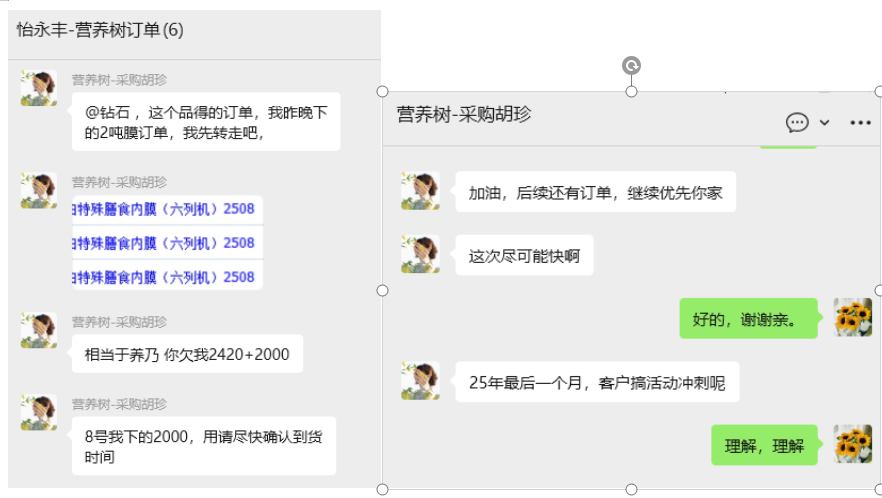
Task: Open the middle 特殊膳食内膜（六列机）2508 link
Action: tap(163, 243)
